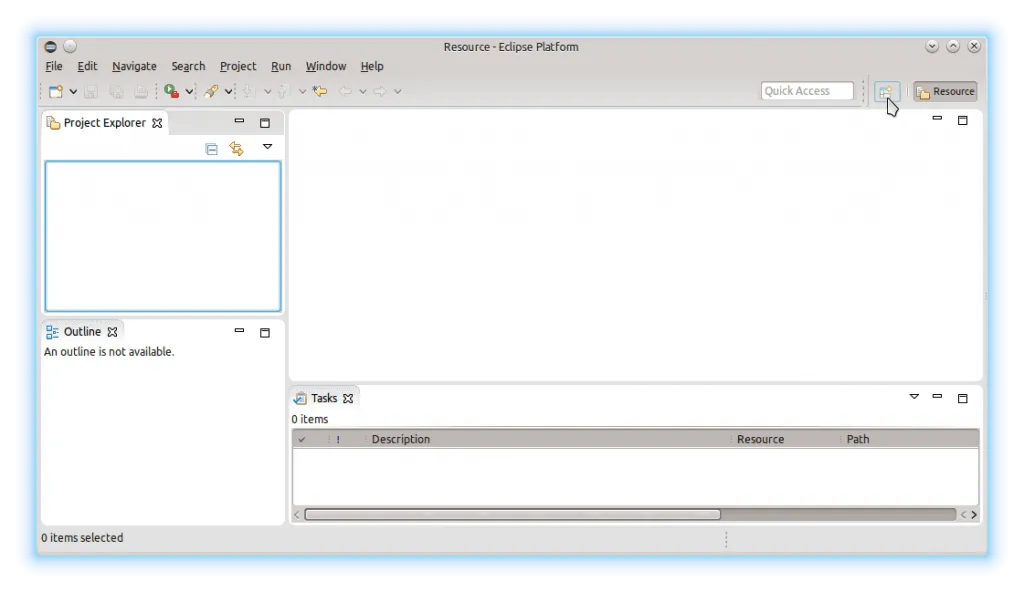Expand the External Tools dropdown arrow

coord(189,92)
